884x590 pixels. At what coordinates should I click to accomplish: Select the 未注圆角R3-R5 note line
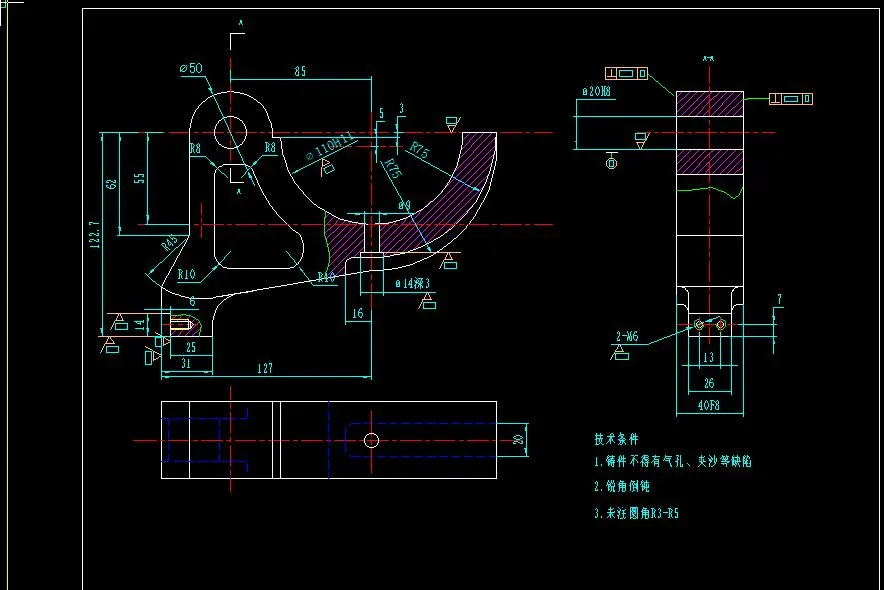636,513
